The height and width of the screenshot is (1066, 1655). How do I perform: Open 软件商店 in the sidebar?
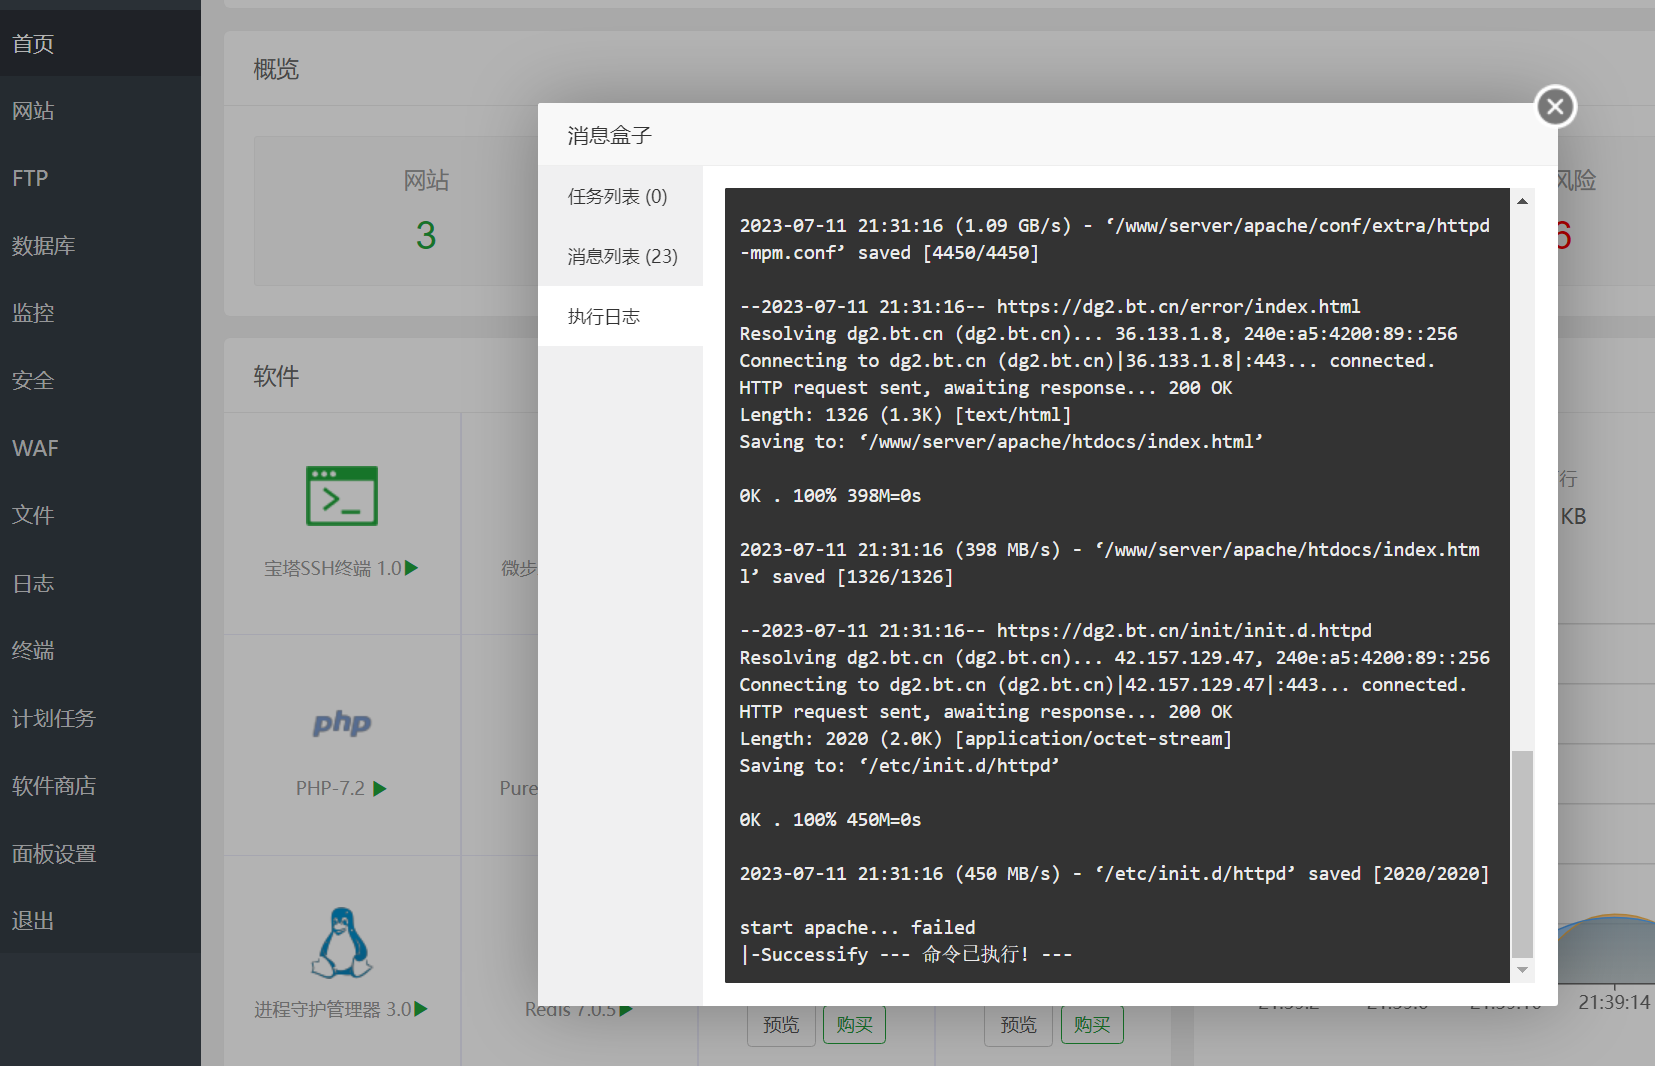(100, 786)
